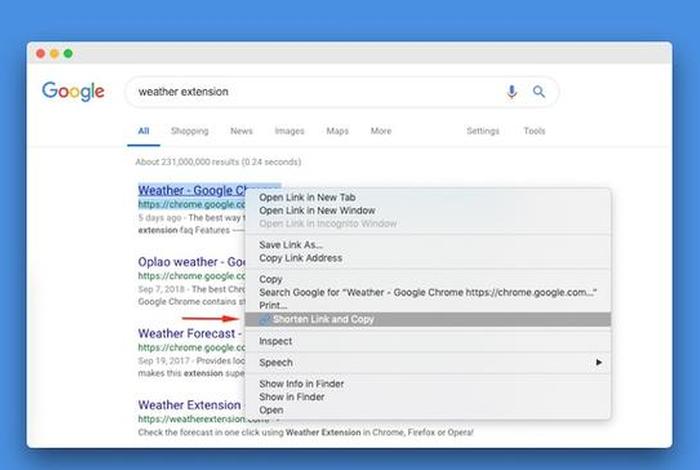Open the Weather Extension result link
The width and height of the screenshot is (700, 470).
190,405
